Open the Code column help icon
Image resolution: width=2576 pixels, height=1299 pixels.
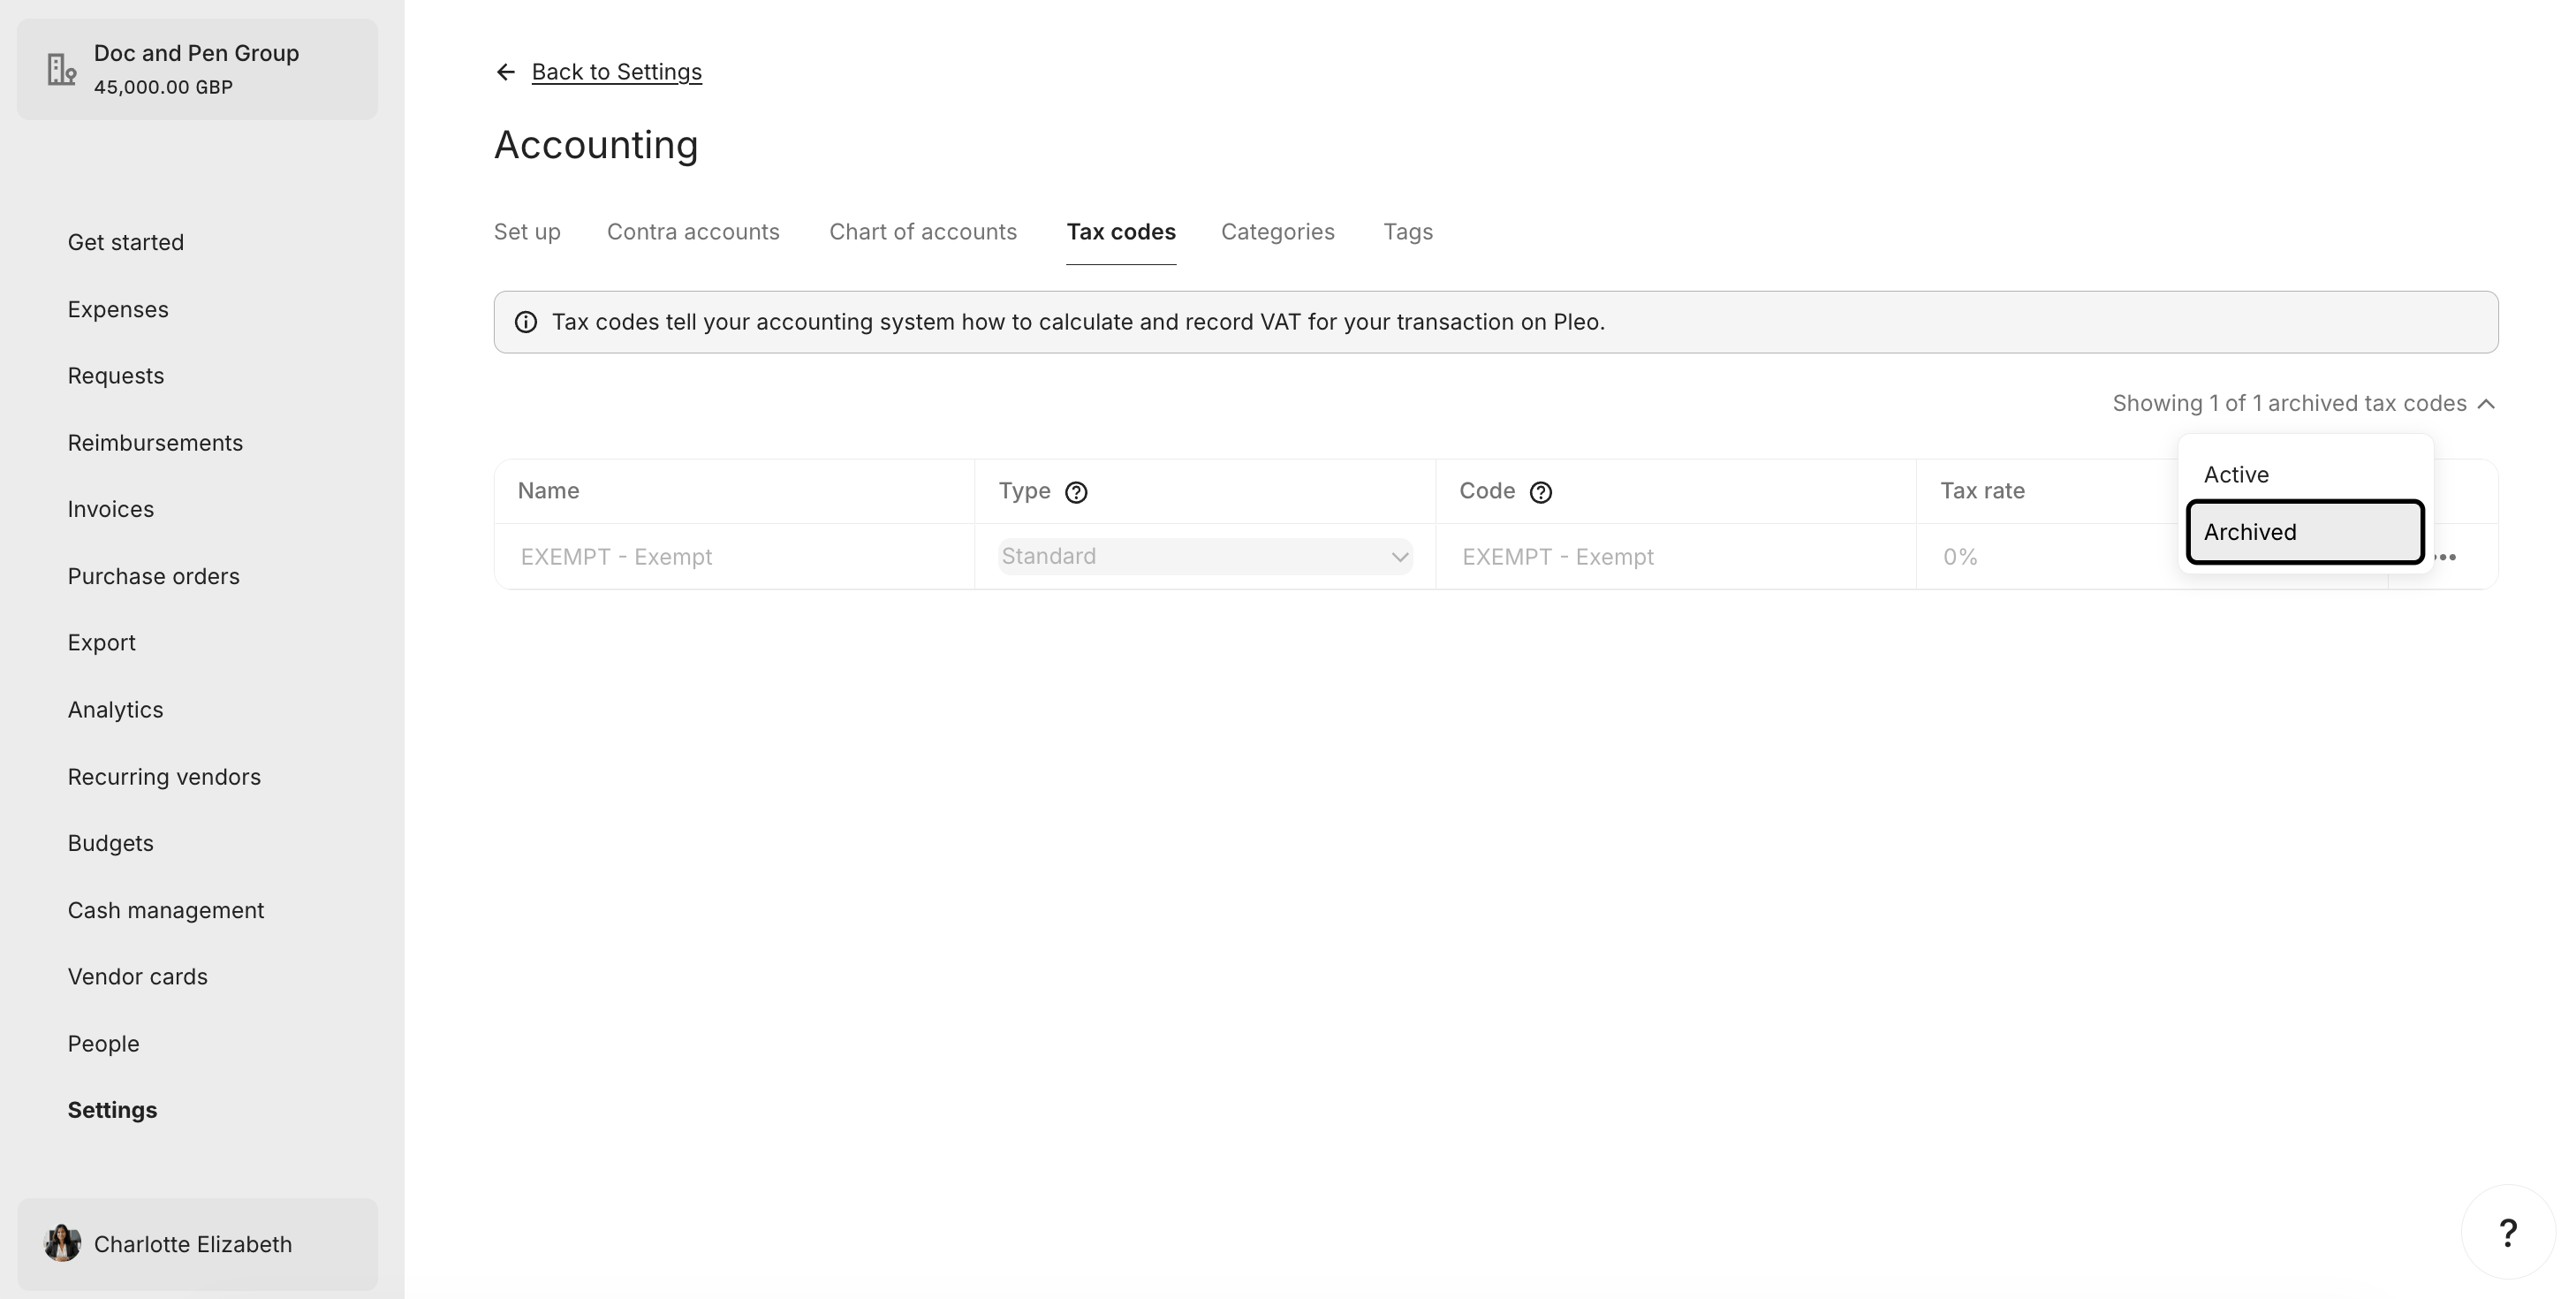click(1541, 492)
